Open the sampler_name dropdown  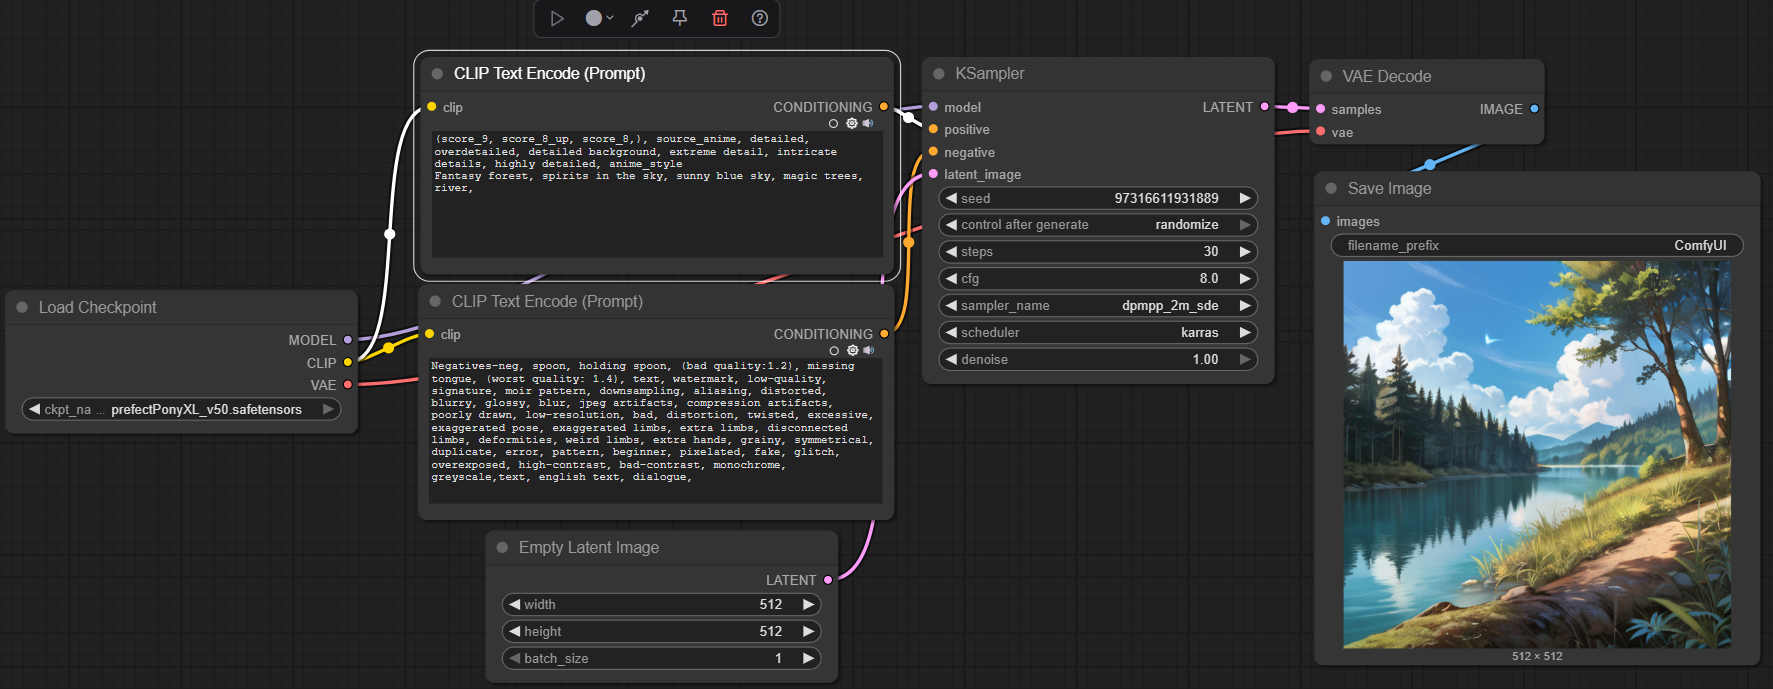[1097, 306]
